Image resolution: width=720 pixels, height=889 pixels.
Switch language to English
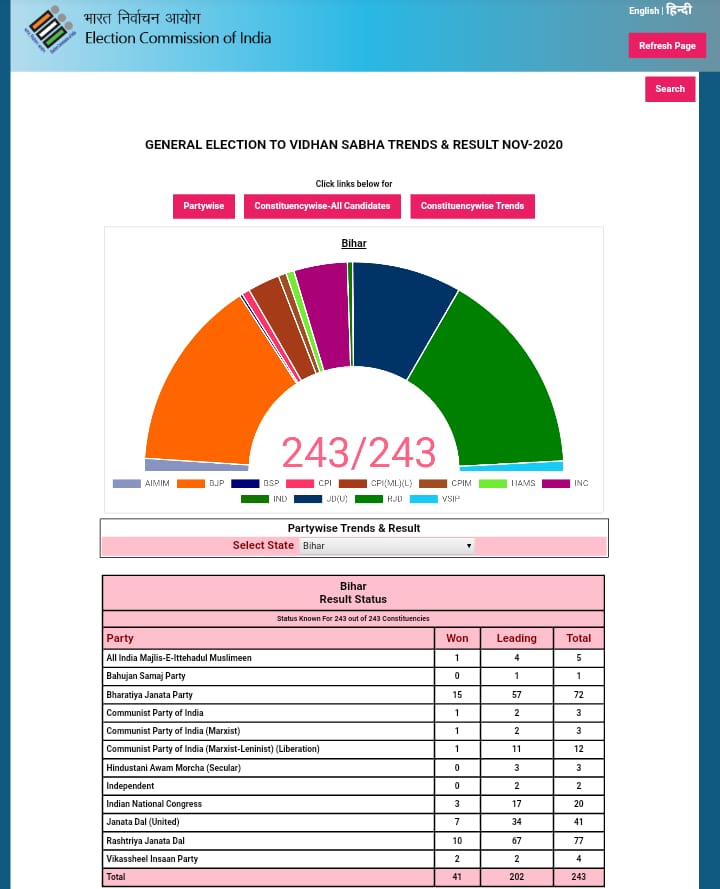(643, 11)
